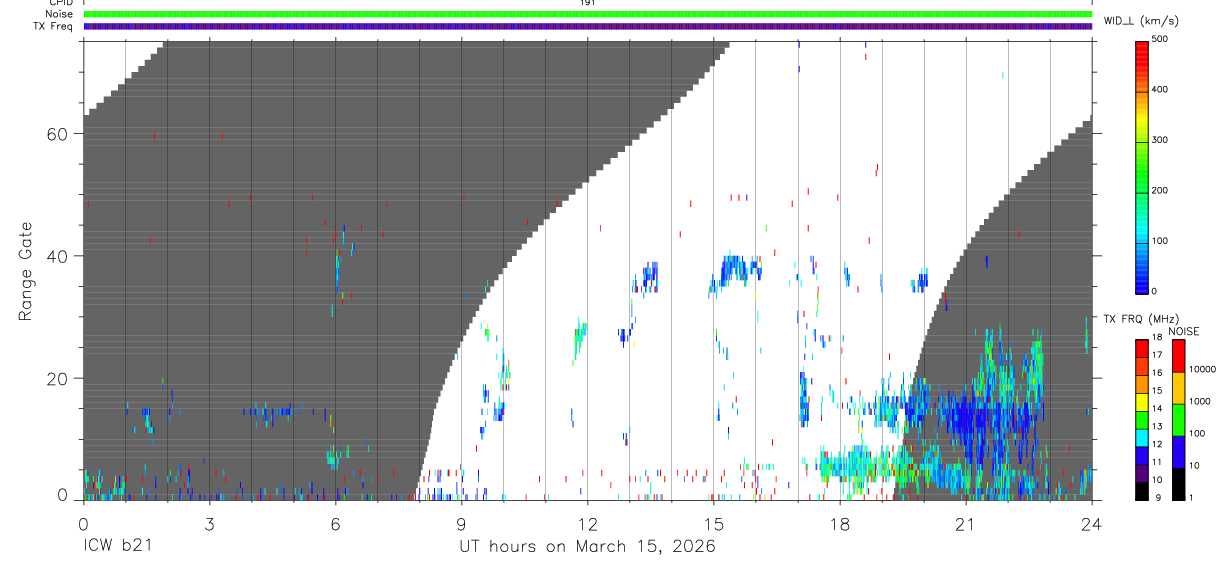
Task: Click the 14 tick on the TX FRQ scale
Action: pyautogui.click(x=1158, y=408)
